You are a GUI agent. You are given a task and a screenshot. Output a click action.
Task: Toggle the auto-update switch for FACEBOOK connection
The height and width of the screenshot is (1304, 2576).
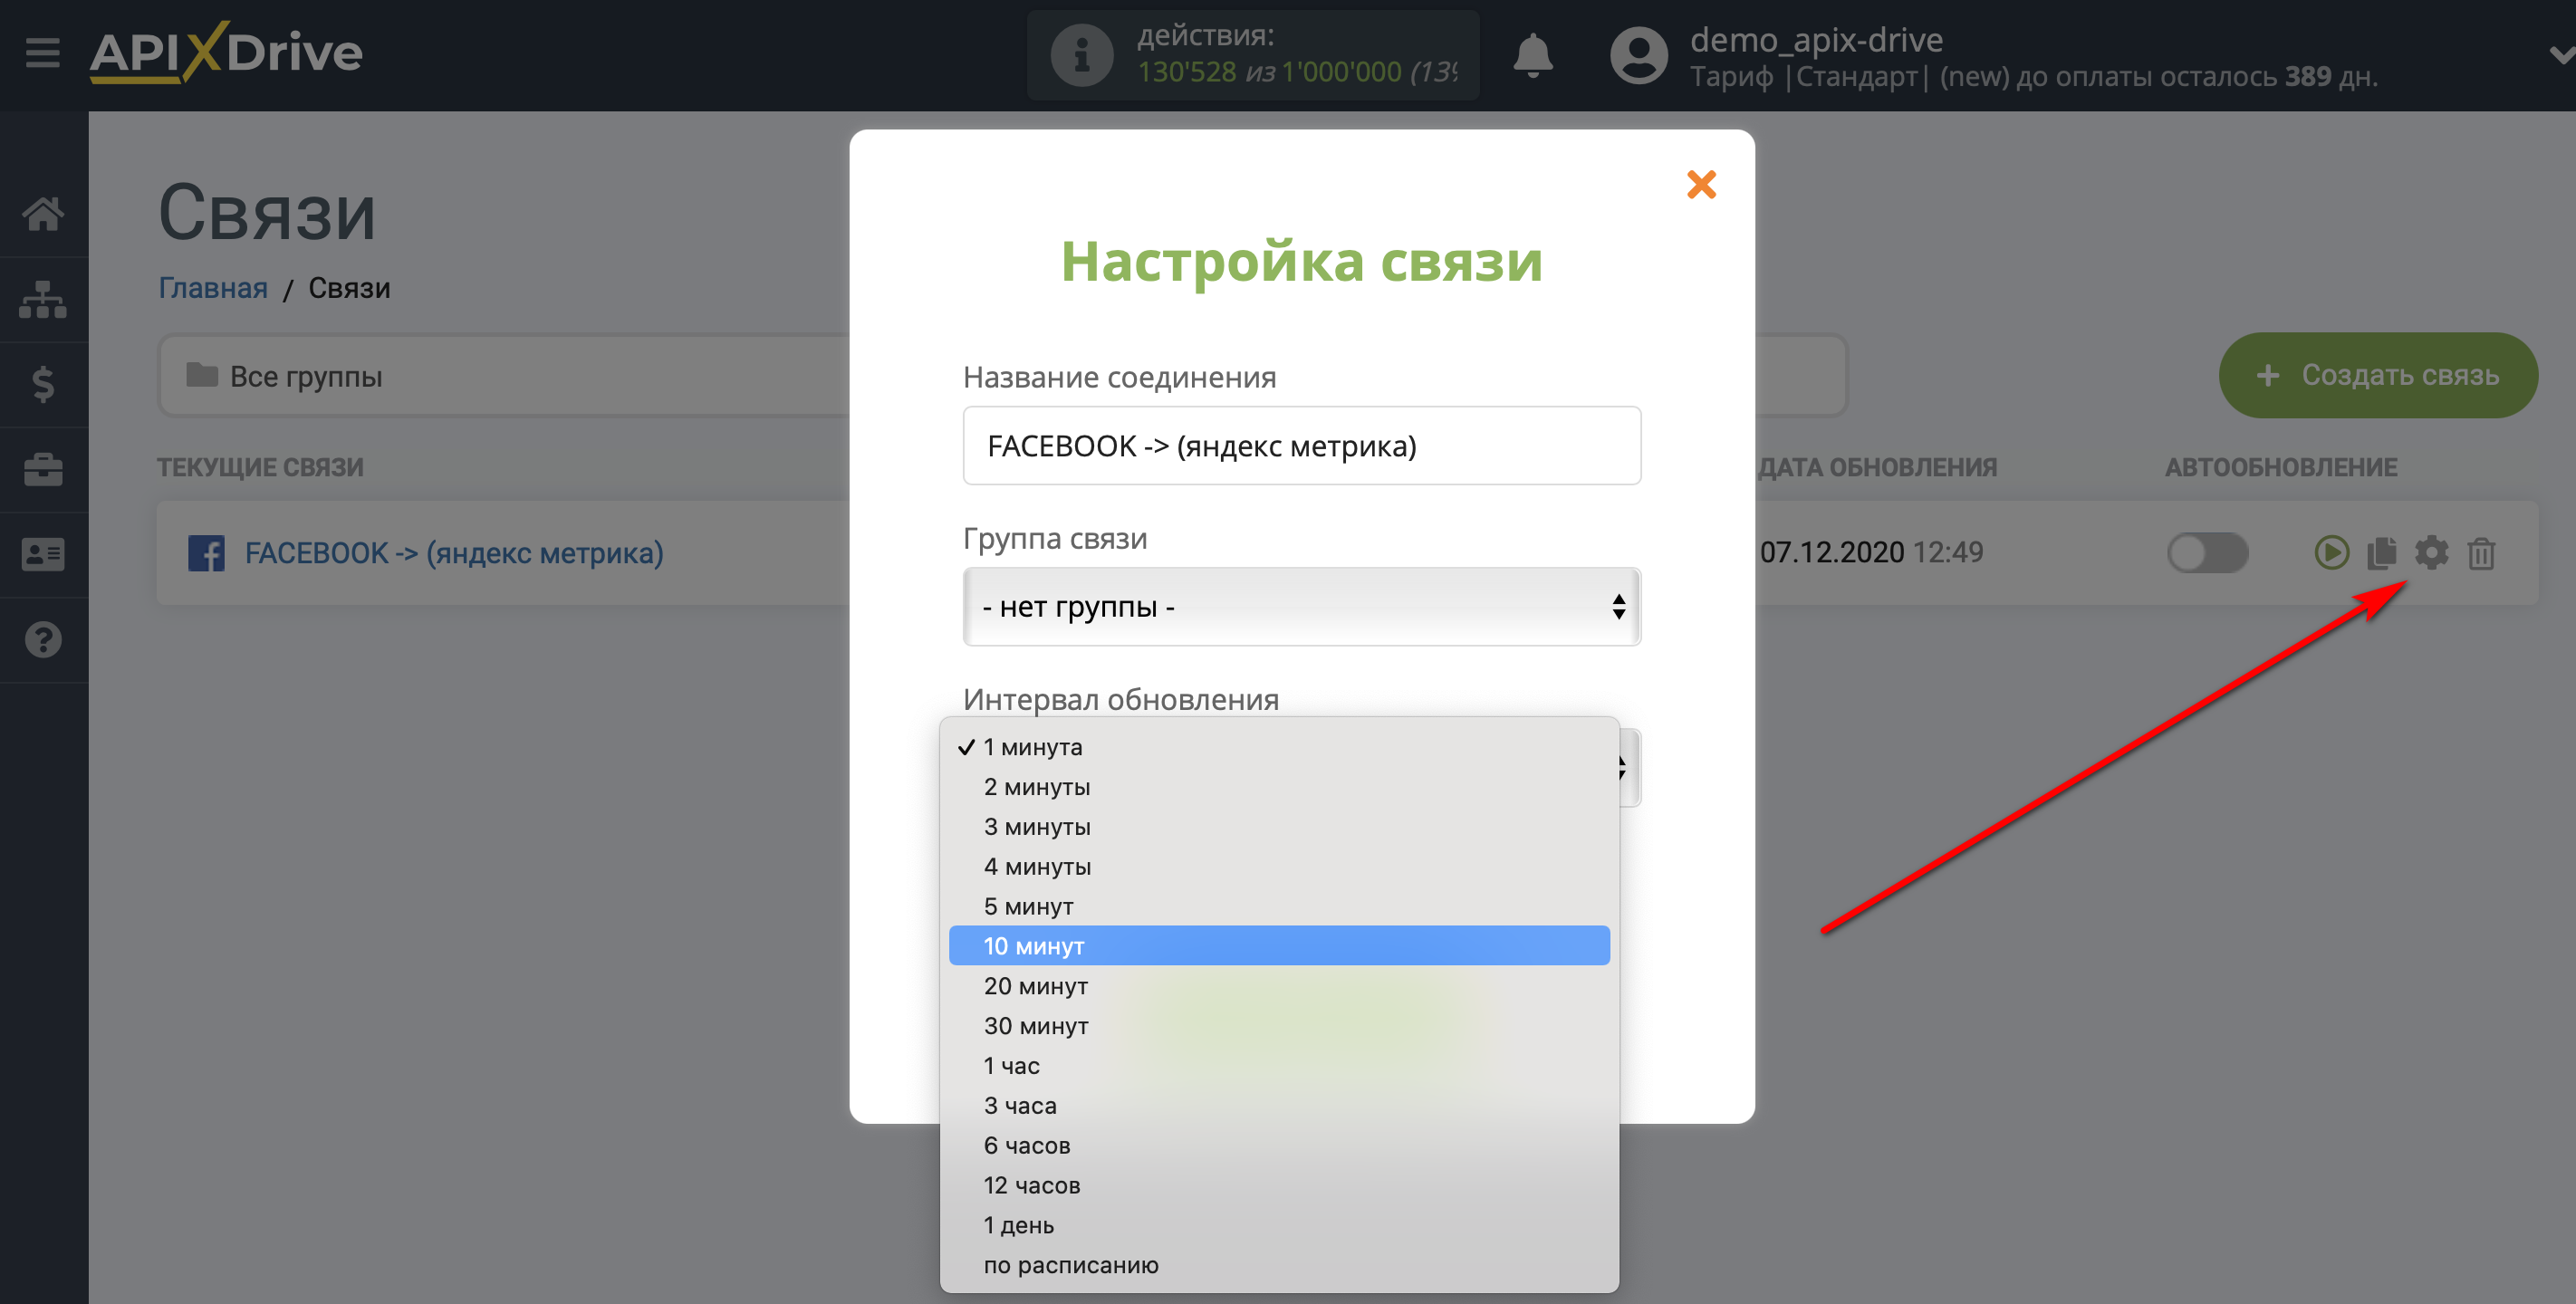point(2207,553)
